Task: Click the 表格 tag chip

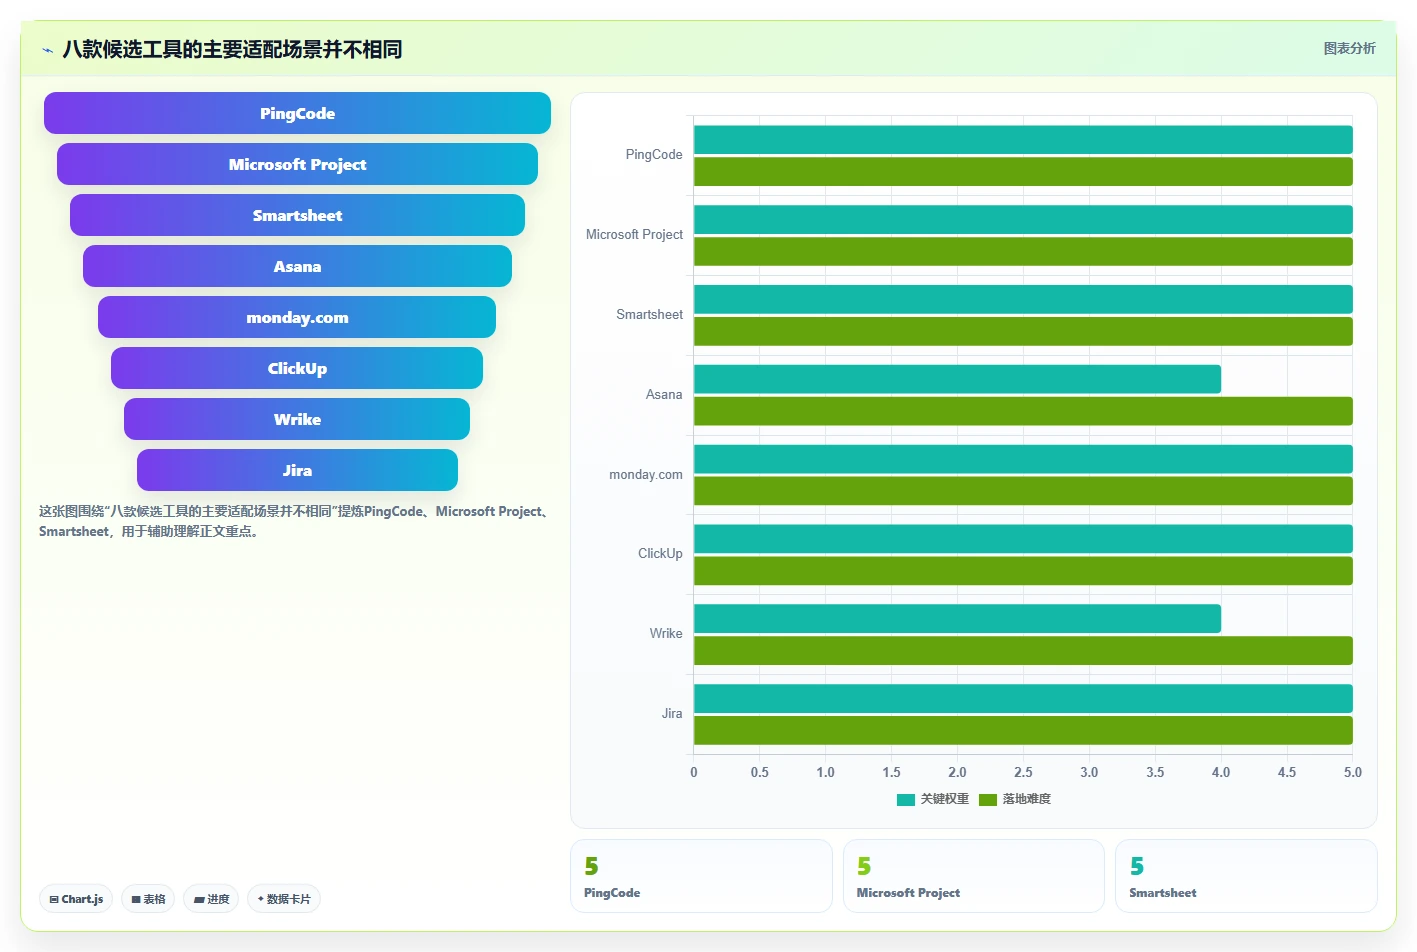Action: pyautogui.click(x=148, y=899)
